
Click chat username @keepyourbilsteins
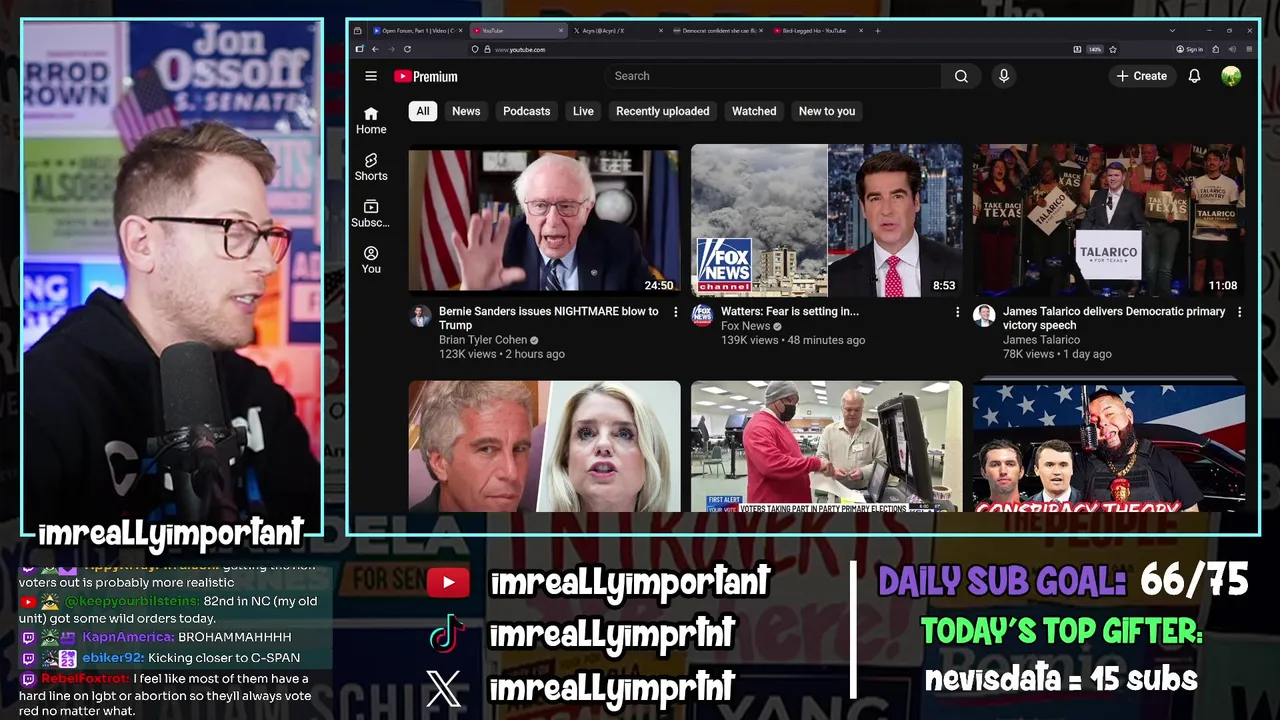coord(131,601)
